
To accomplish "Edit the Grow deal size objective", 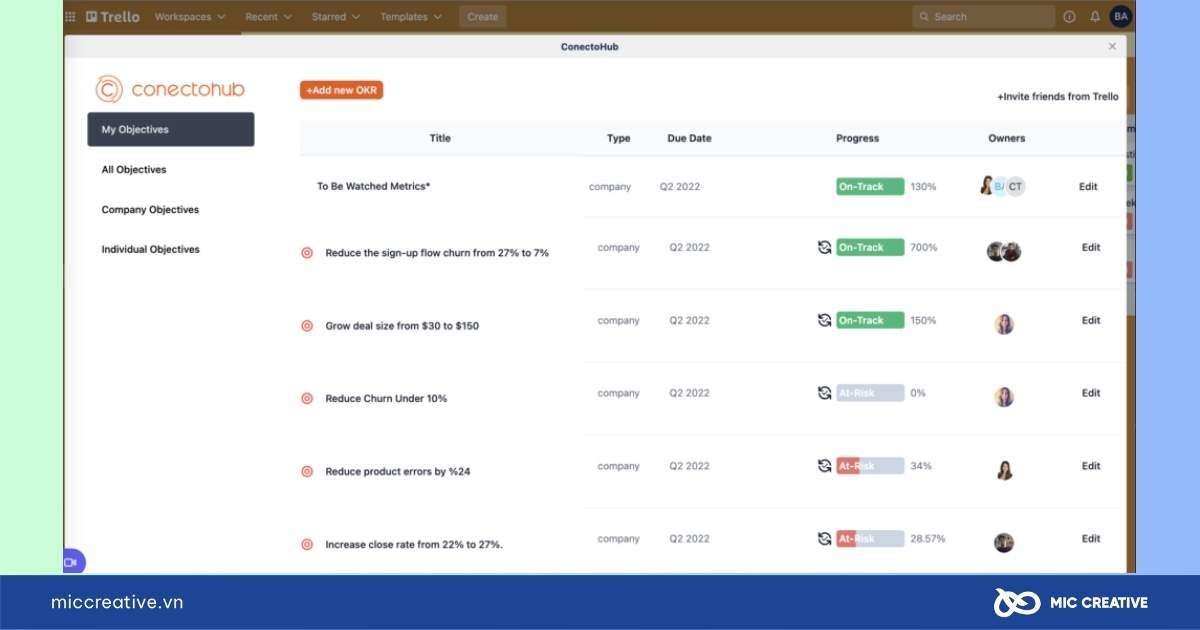I will tap(1091, 321).
